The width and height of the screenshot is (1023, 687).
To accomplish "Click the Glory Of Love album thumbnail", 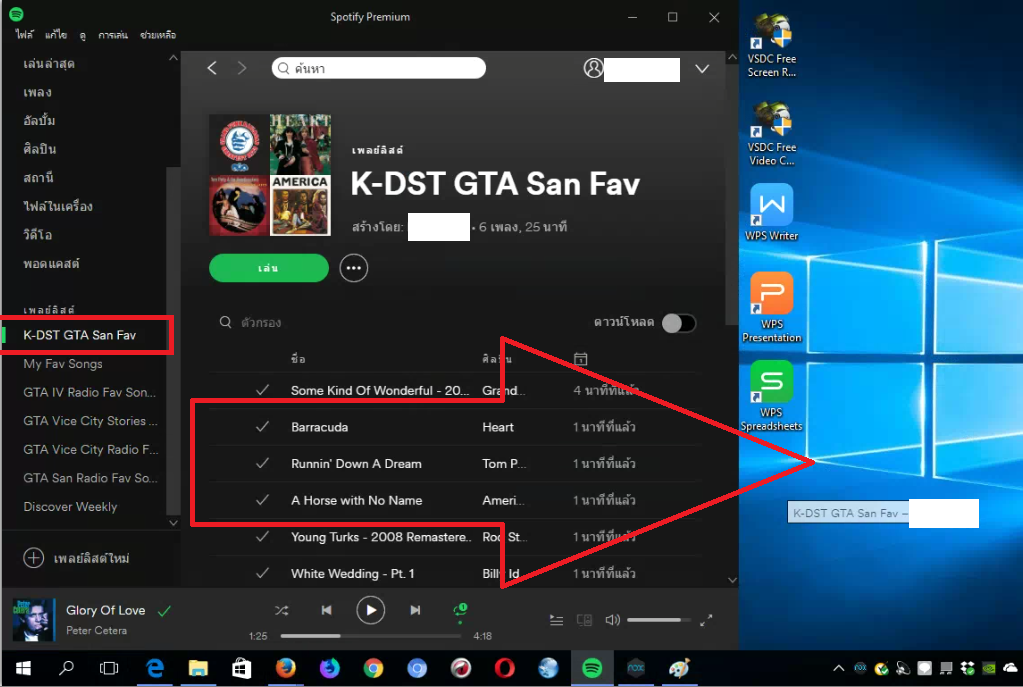I will tap(33, 620).
